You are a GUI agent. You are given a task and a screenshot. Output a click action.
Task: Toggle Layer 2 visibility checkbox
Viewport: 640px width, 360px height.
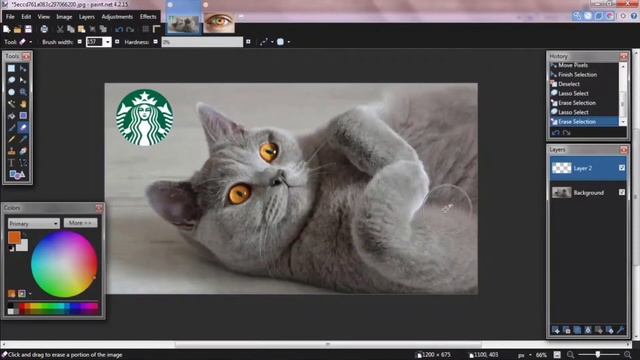[622, 168]
